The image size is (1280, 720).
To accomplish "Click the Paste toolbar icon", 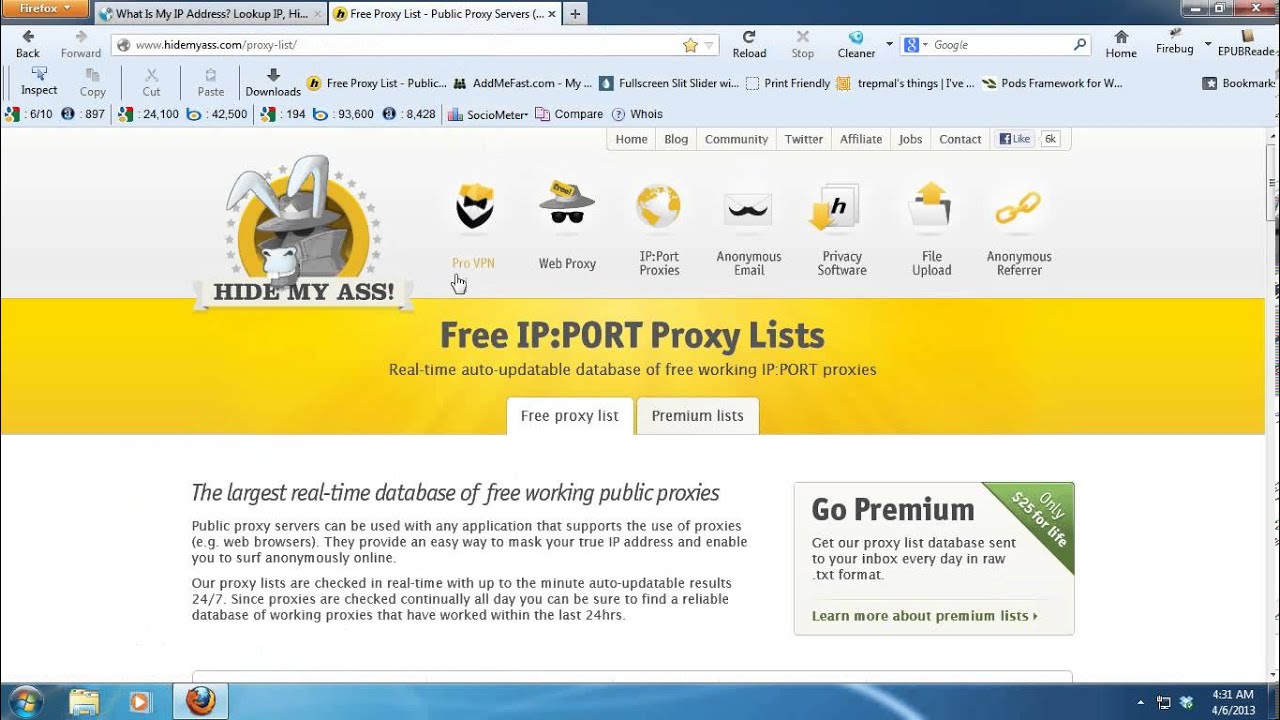I will point(211,82).
